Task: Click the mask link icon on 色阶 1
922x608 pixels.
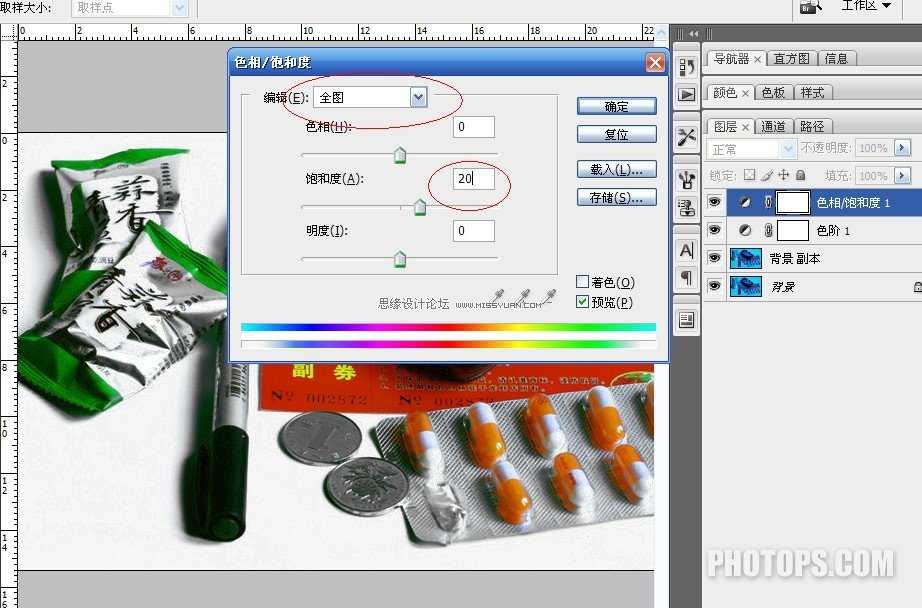Action: [768, 230]
